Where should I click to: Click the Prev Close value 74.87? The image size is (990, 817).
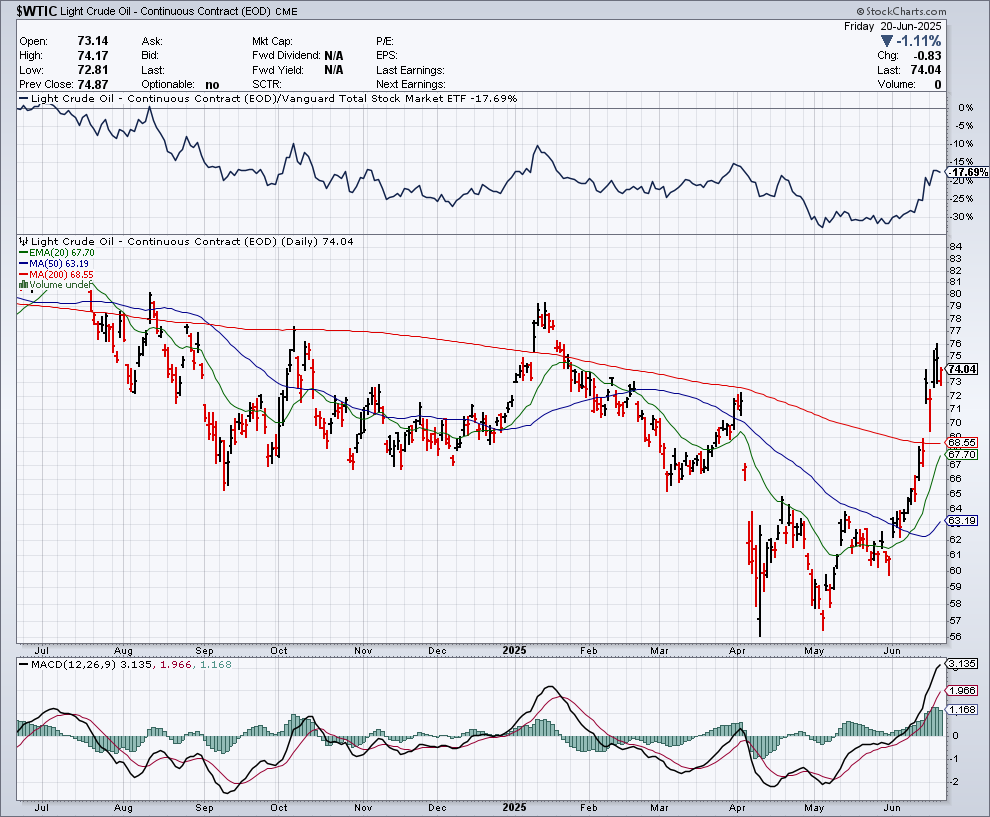click(93, 85)
